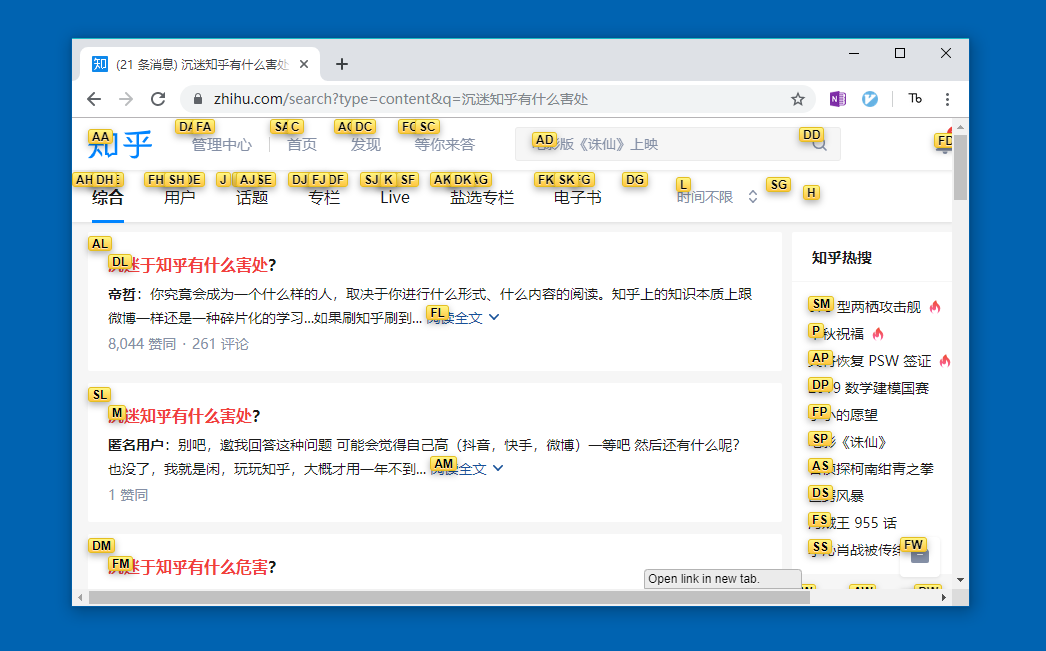Open hot search item 的愿望
The height and width of the screenshot is (651, 1046).
843,415
